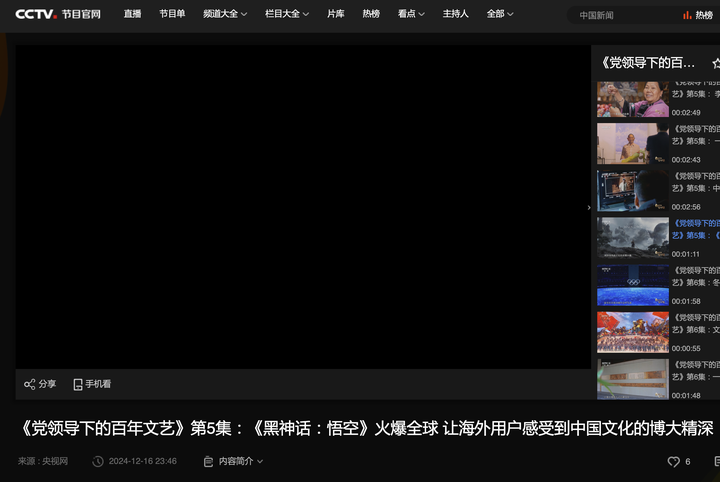Open 主持人 hosts menu item

coord(456,14)
